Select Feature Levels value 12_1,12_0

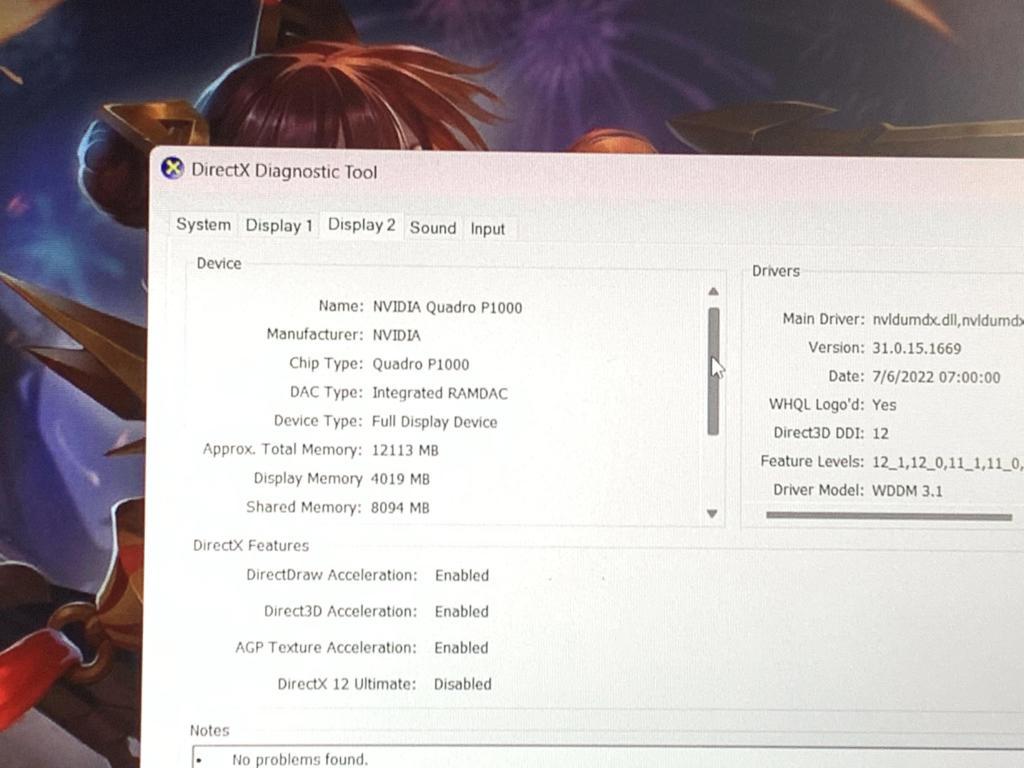pos(948,462)
